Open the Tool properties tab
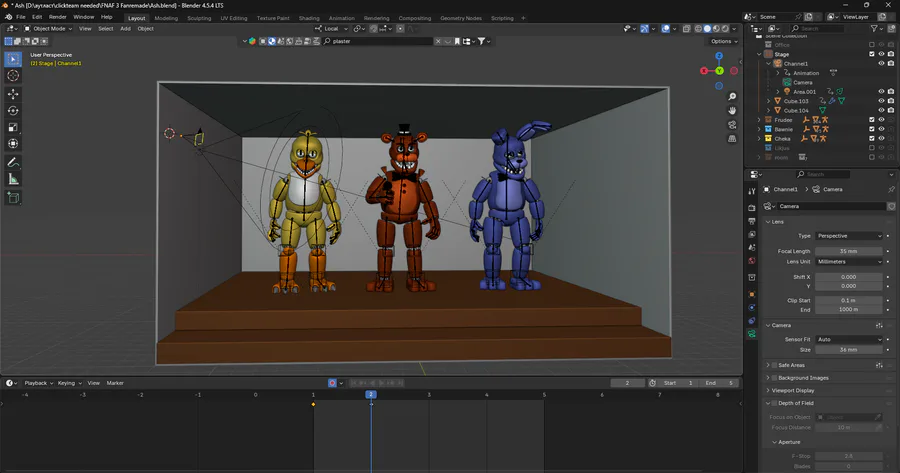900x473 pixels. point(752,191)
